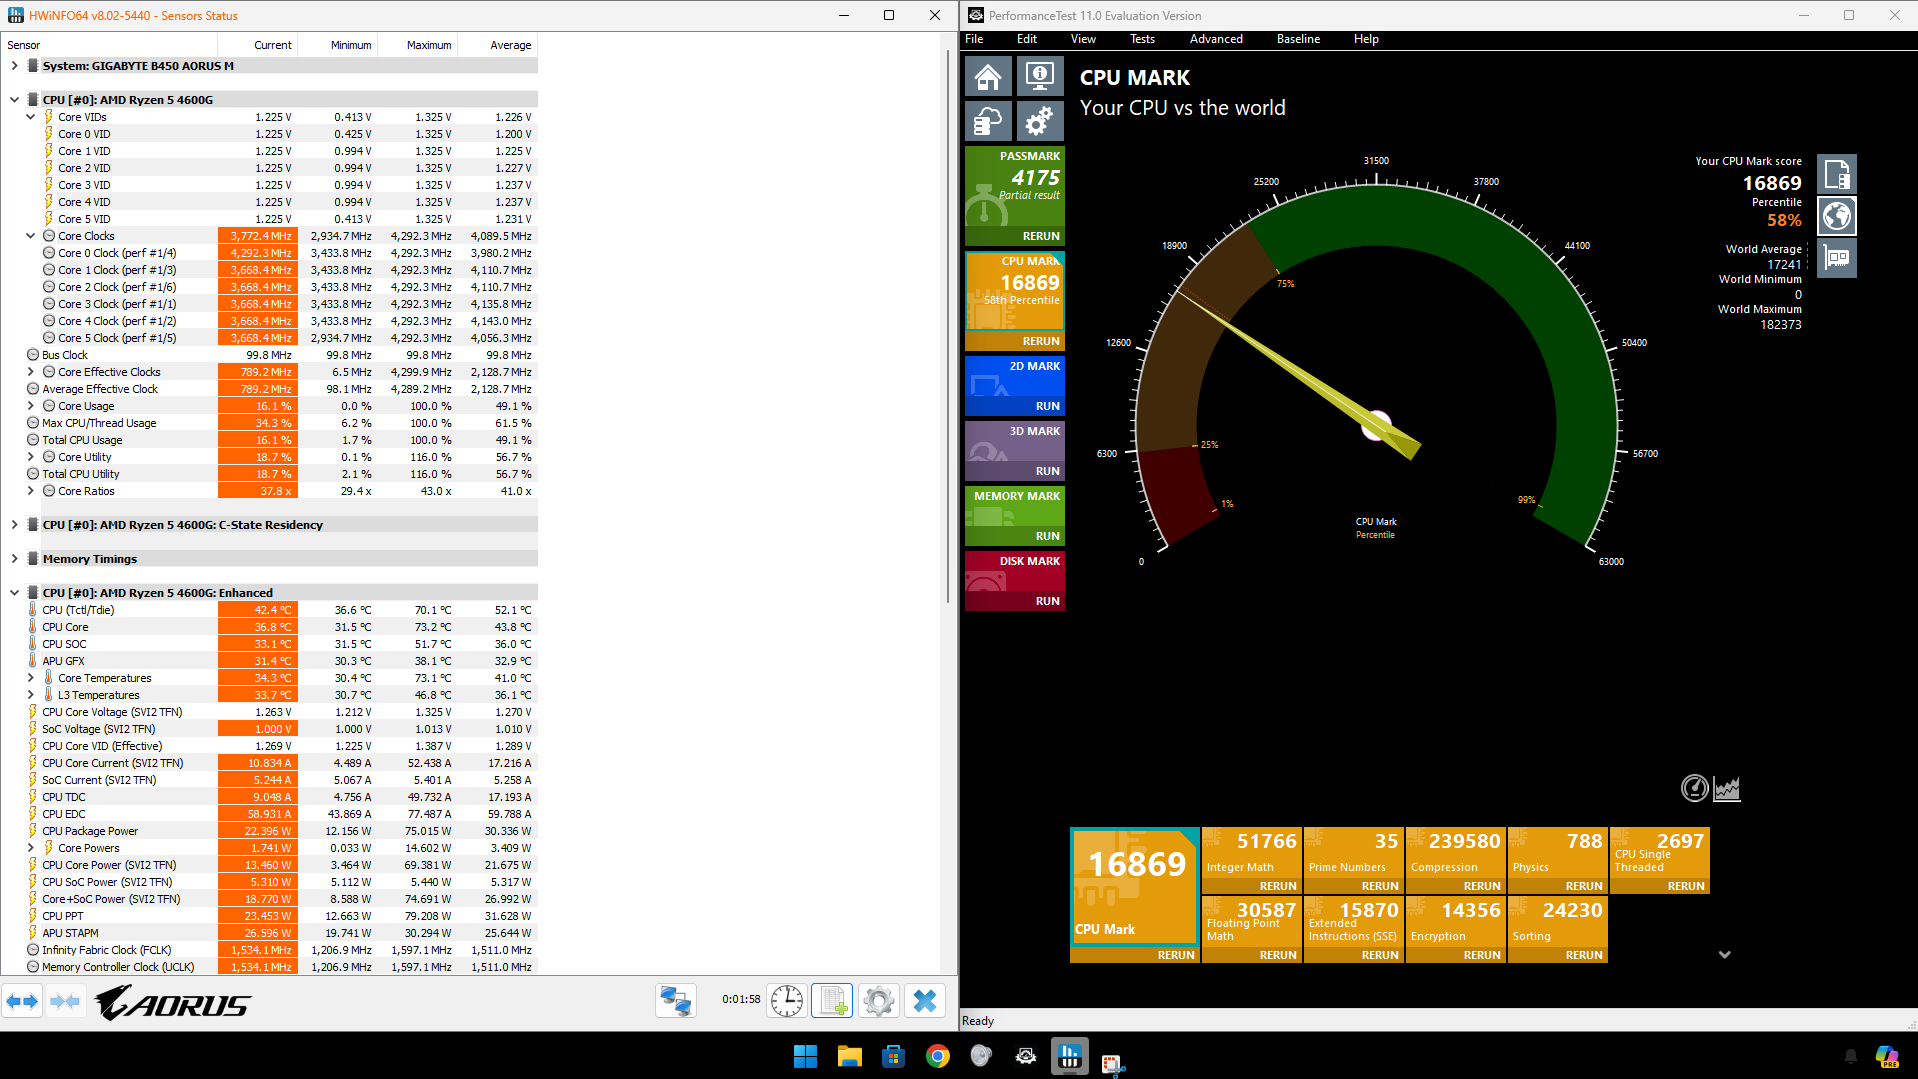Click the save results document icon

1837,174
